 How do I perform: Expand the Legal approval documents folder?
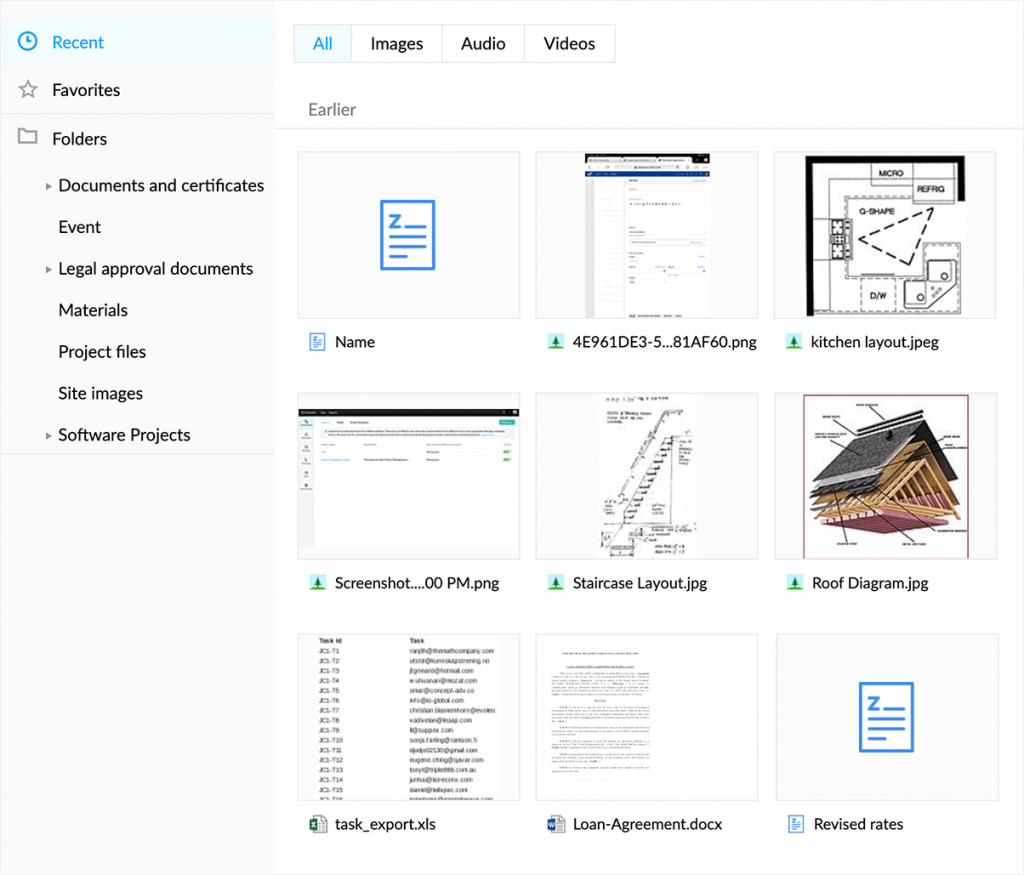pyautogui.click(x=47, y=268)
